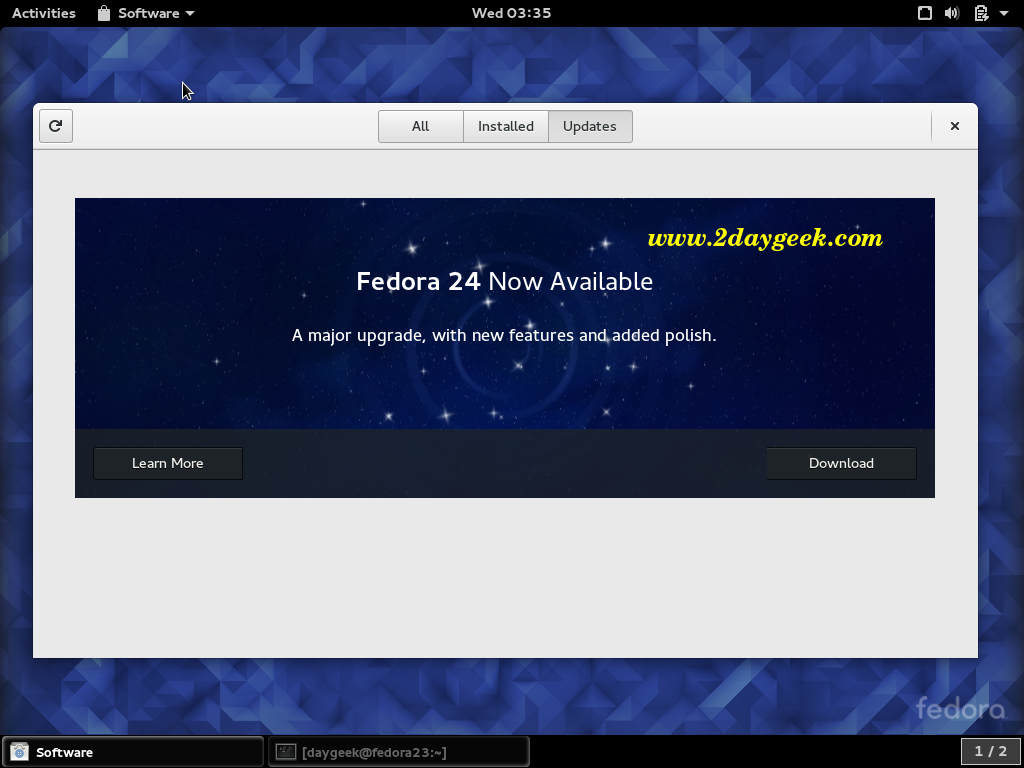Close the Software window
Viewport: 1024px width, 768px height.
tap(955, 126)
